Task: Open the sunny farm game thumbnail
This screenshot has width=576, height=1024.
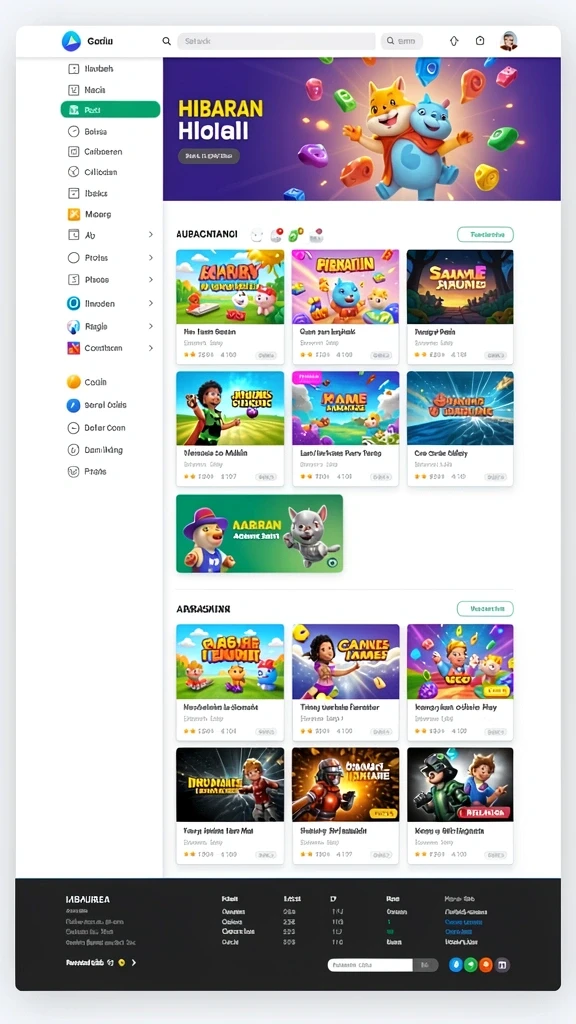Action: tap(230, 287)
